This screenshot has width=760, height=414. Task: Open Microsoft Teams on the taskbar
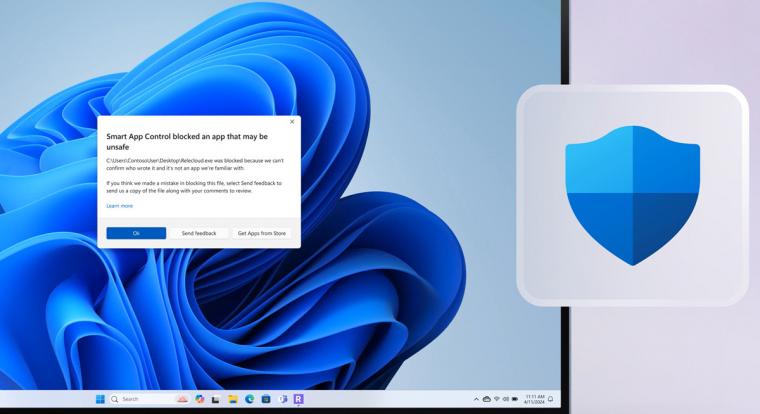(283, 399)
